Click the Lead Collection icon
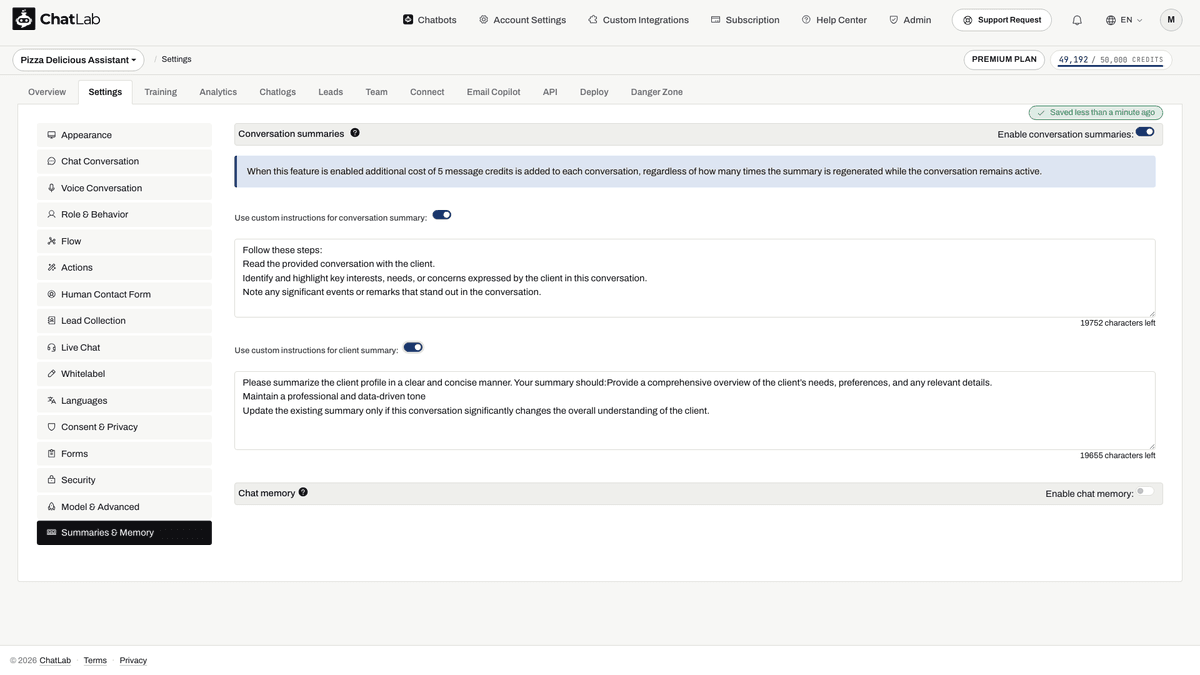Image resolution: width=1200 pixels, height=675 pixels. coord(51,321)
